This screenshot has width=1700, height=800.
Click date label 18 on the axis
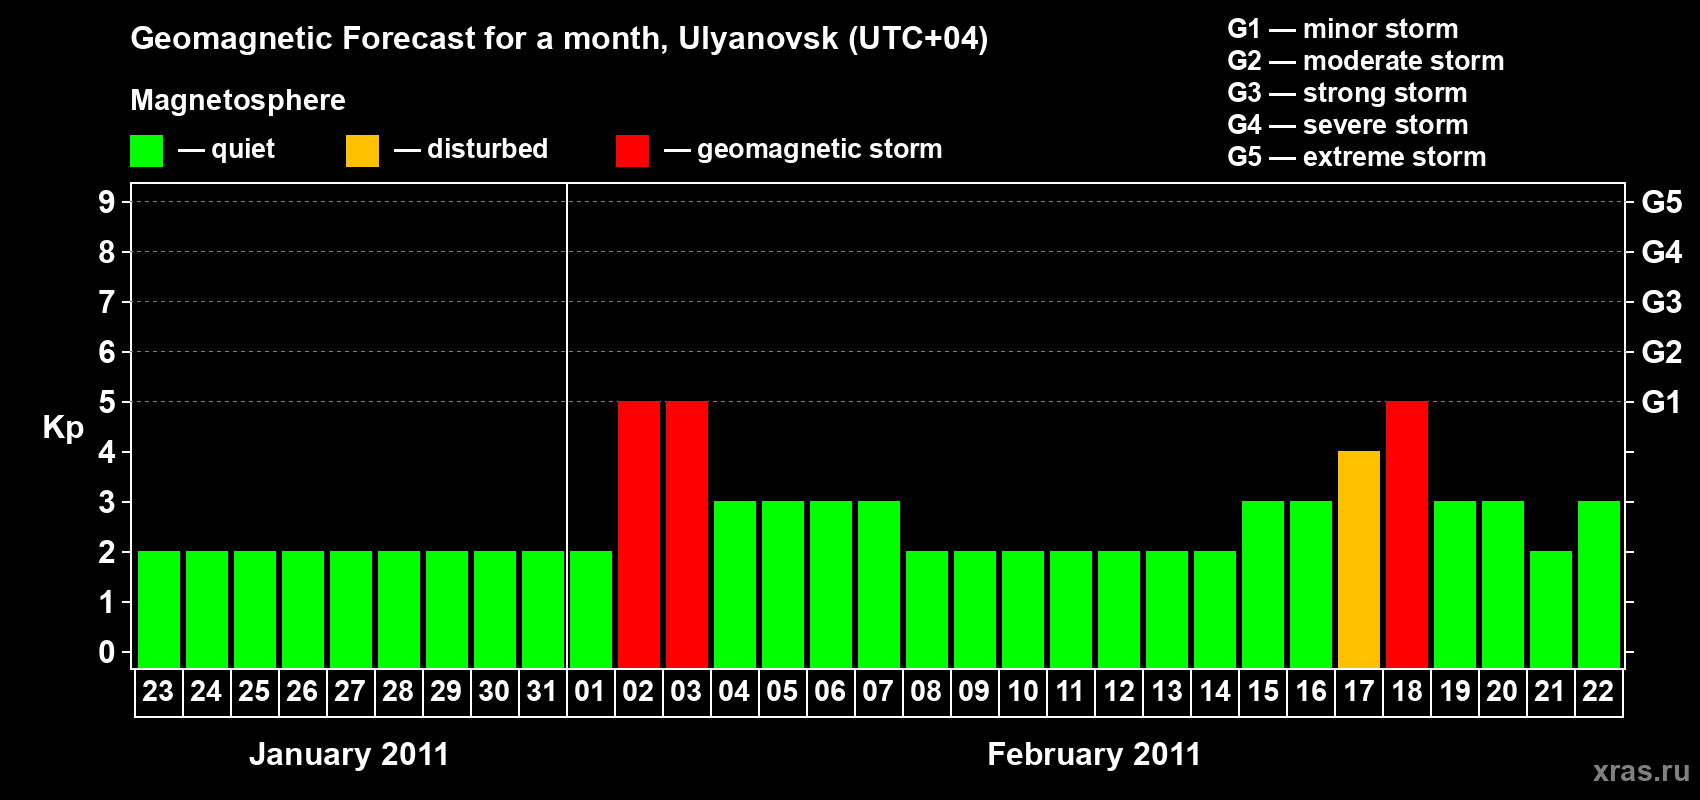[1406, 691]
